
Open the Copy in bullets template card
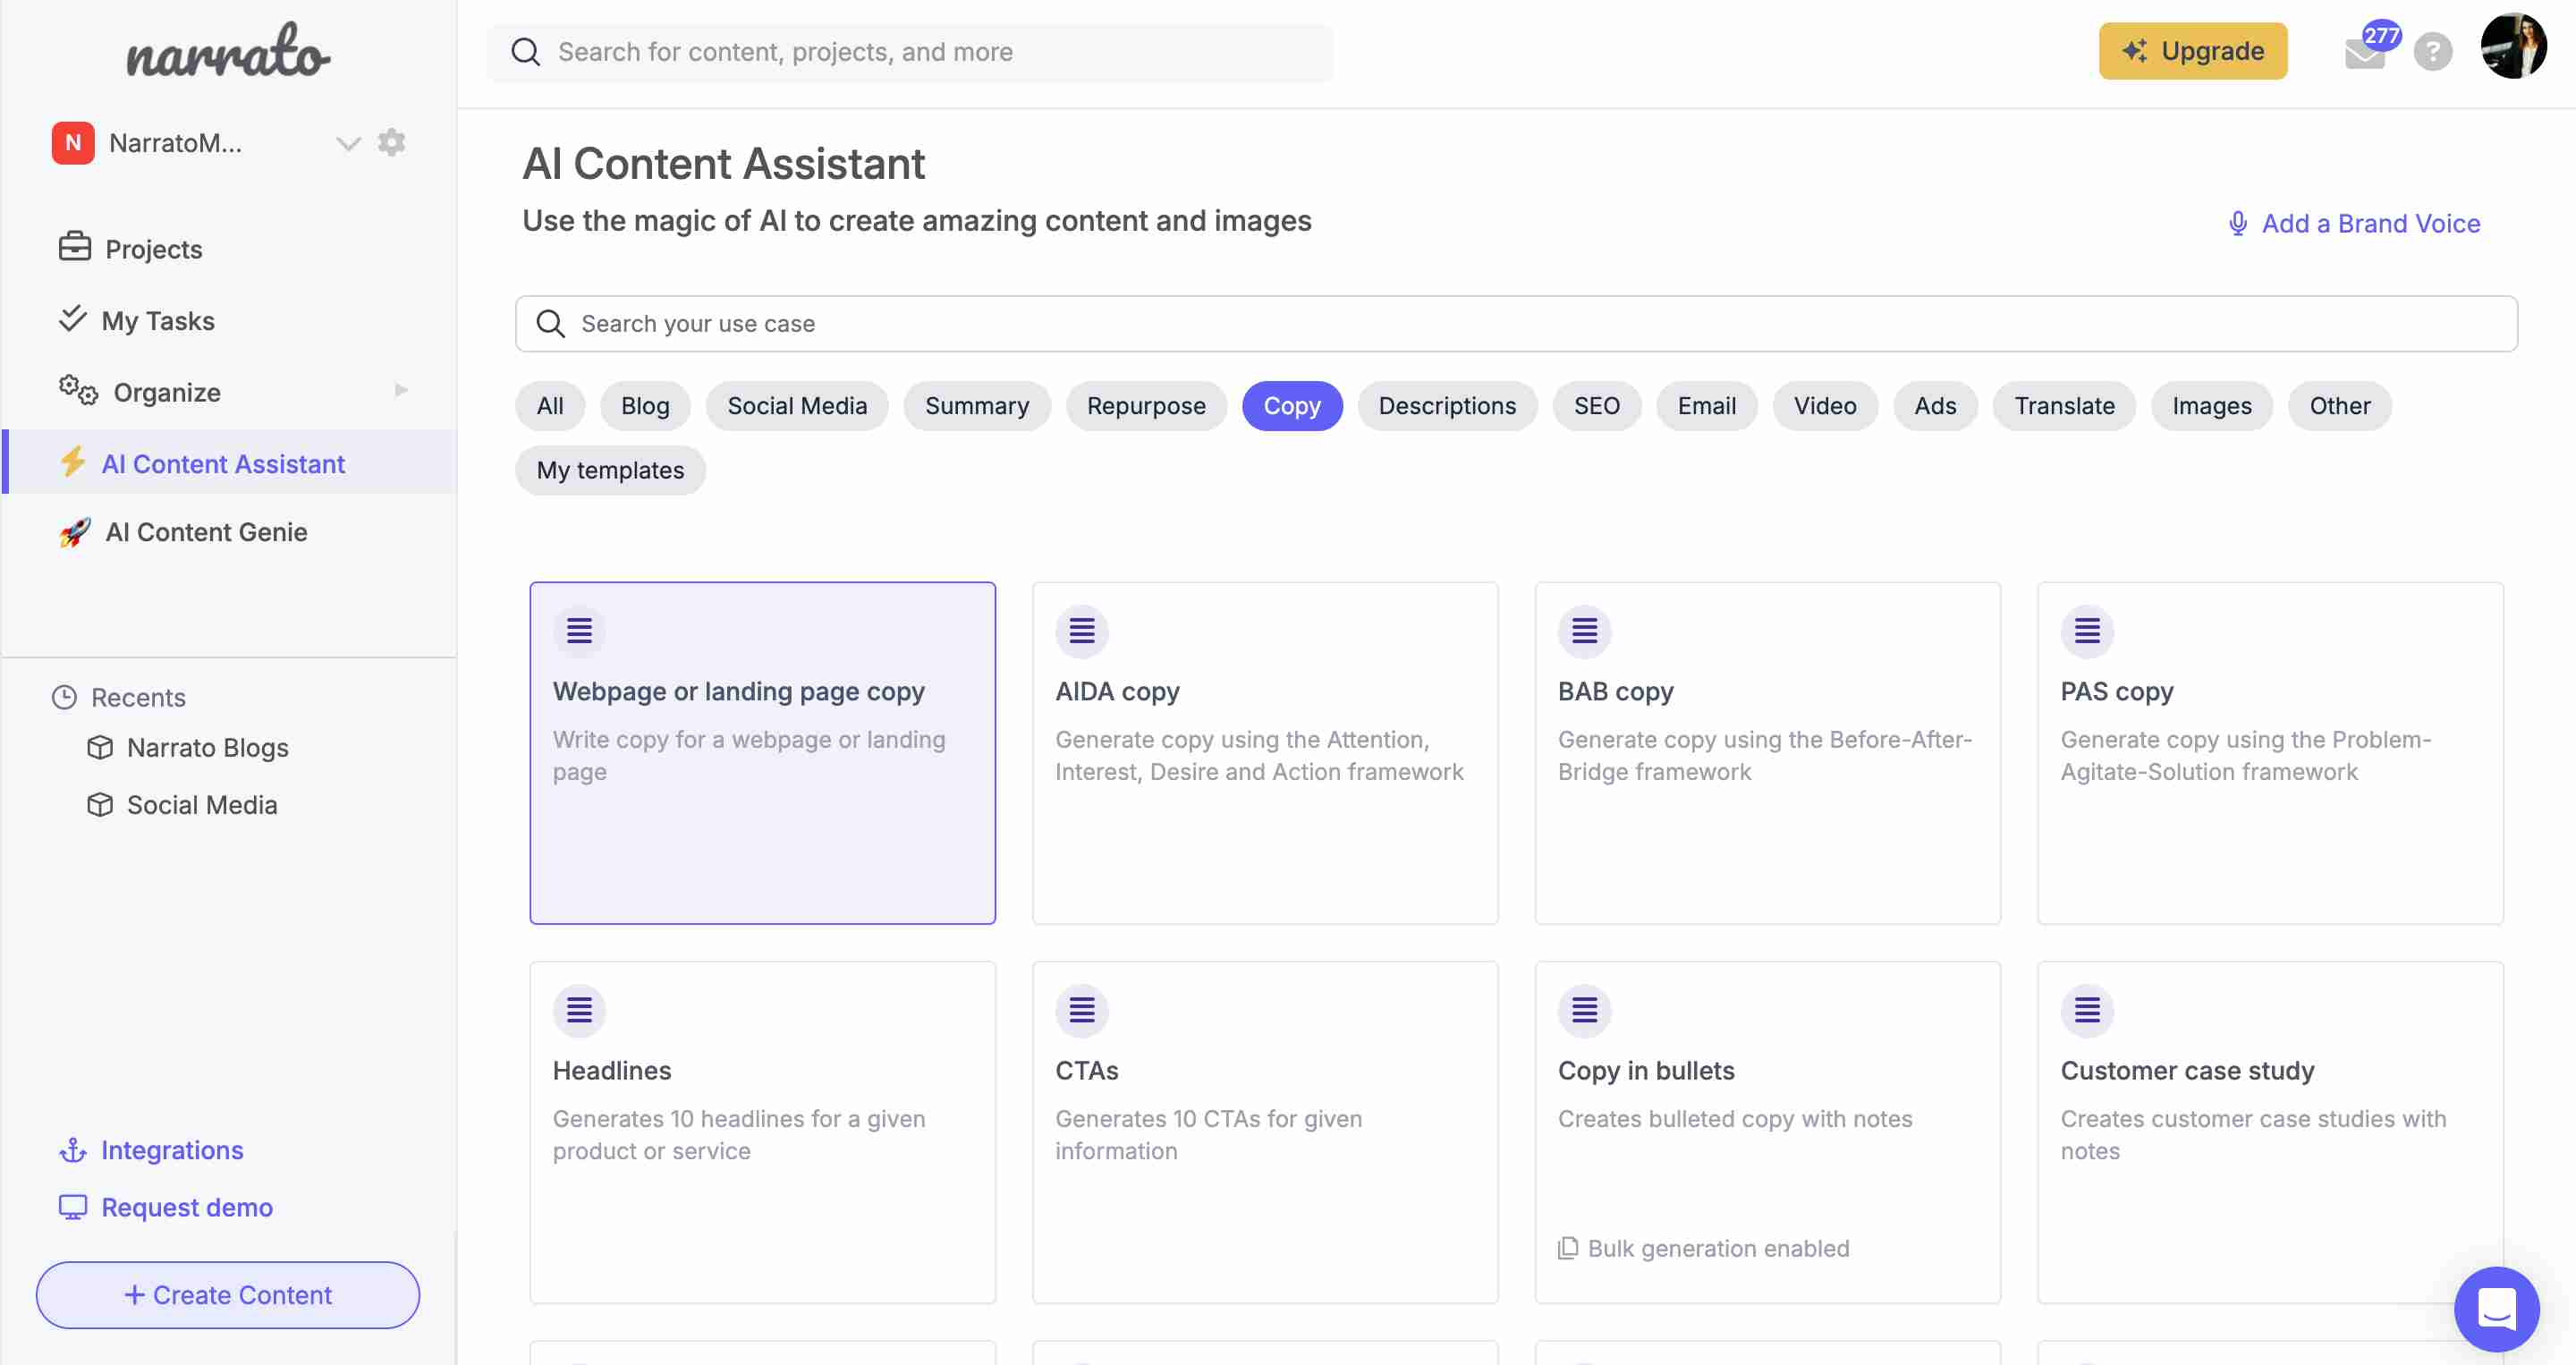tap(1768, 1132)
